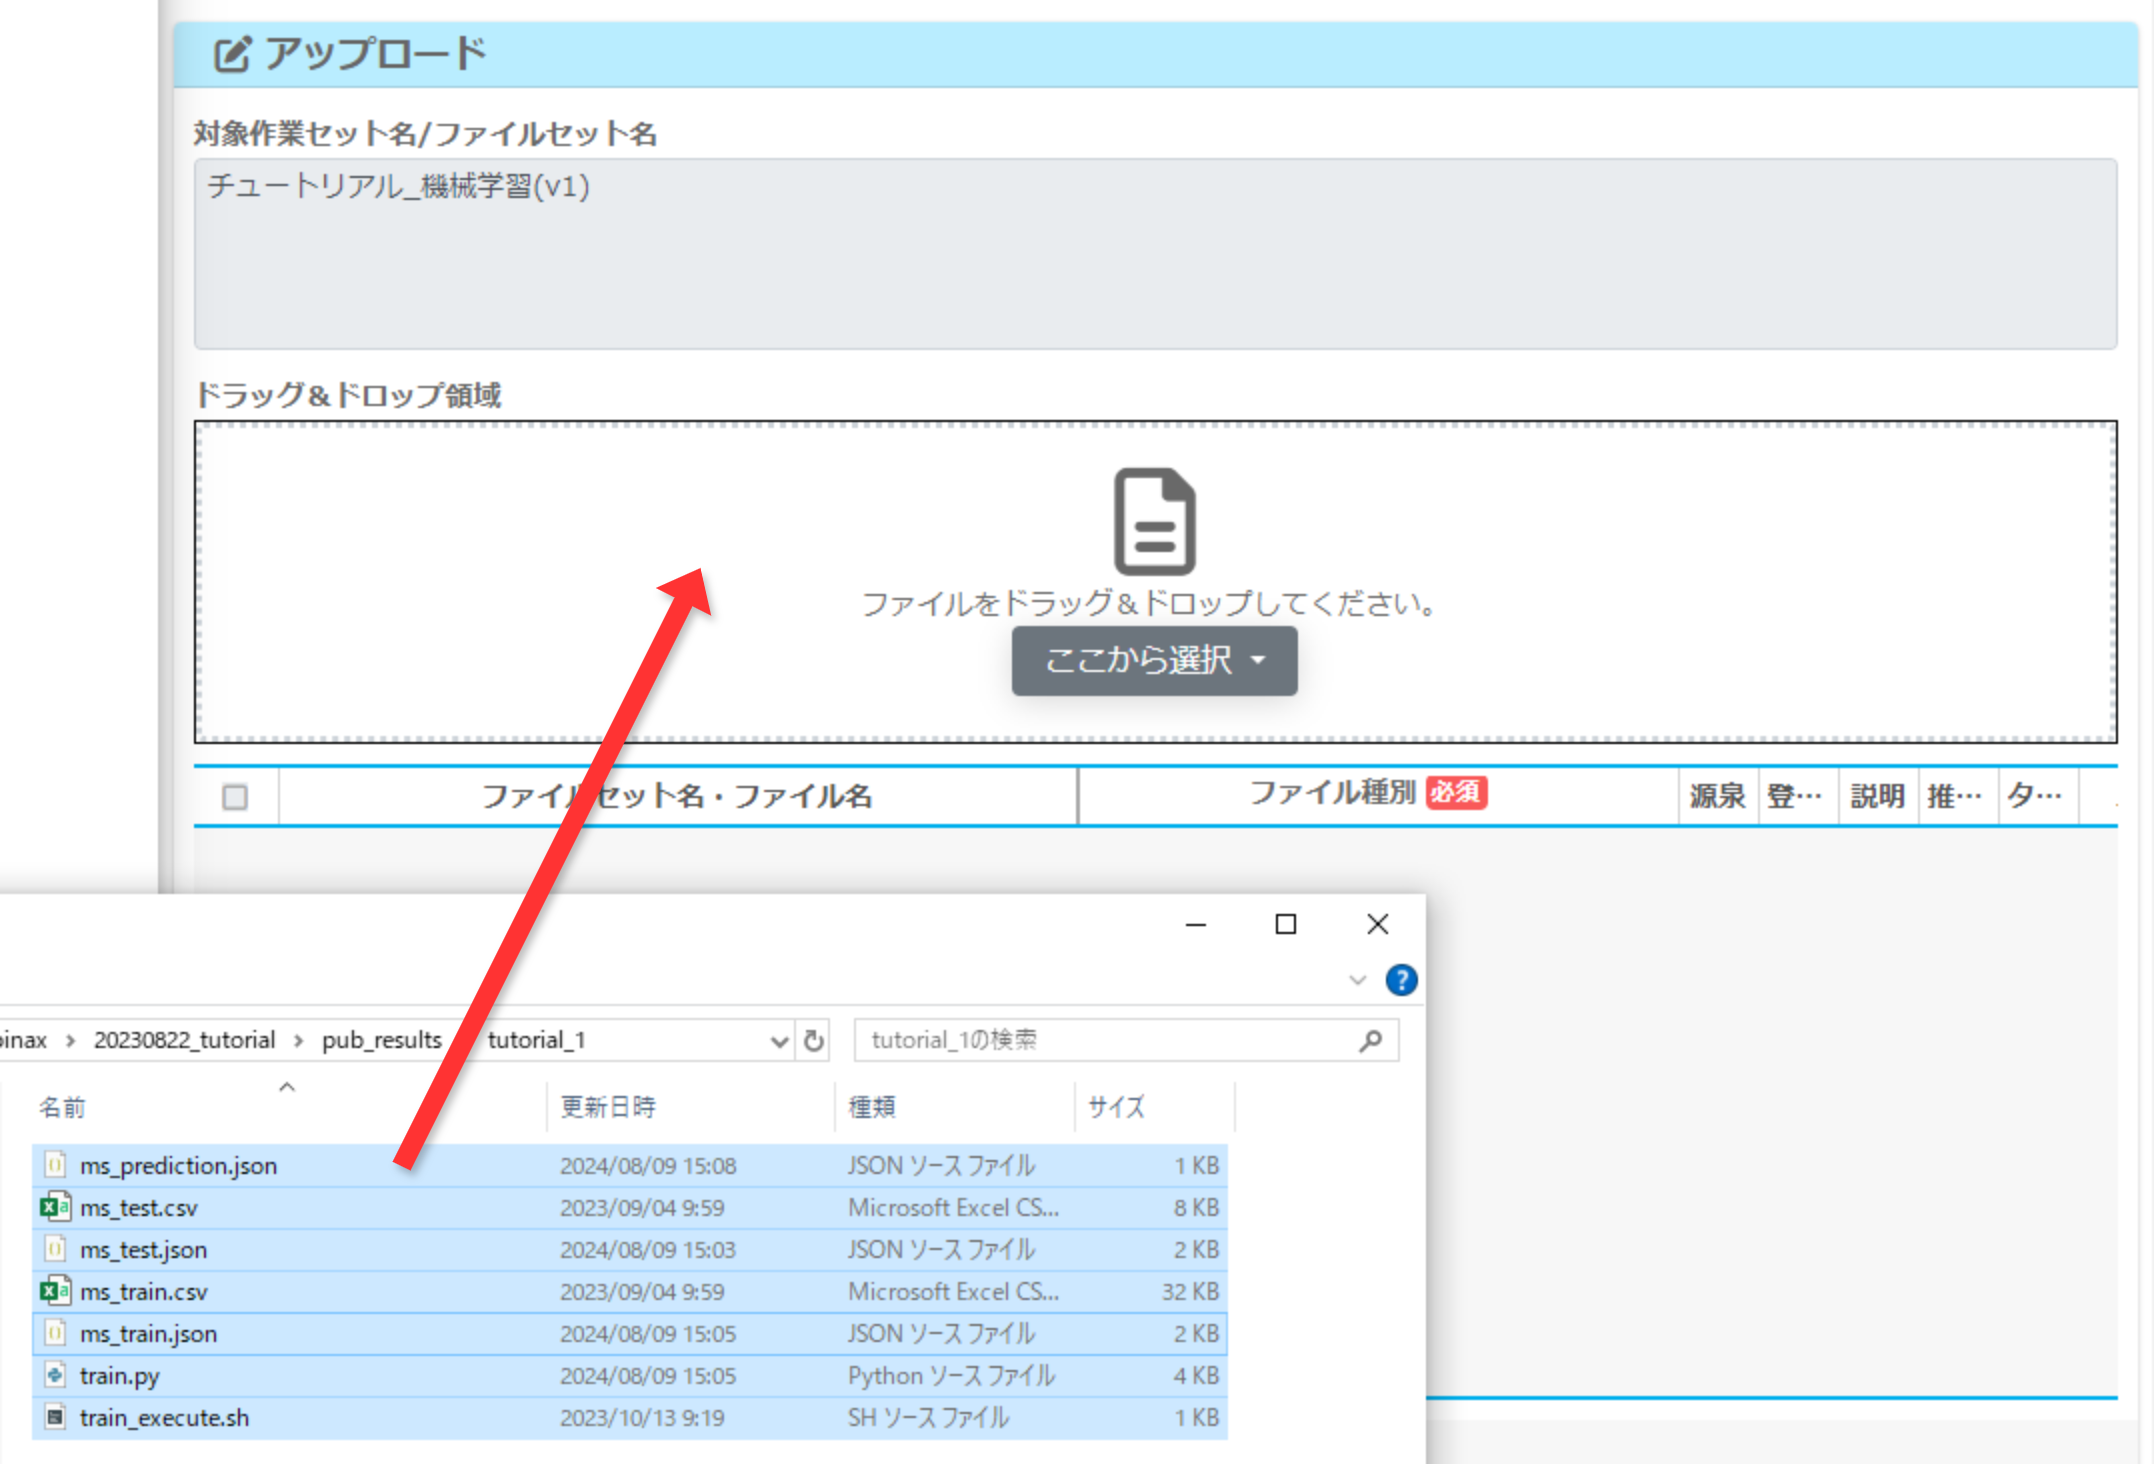Go to the pub_results breadcrumb folder

pyautogui.click(x=381, y=1040)
